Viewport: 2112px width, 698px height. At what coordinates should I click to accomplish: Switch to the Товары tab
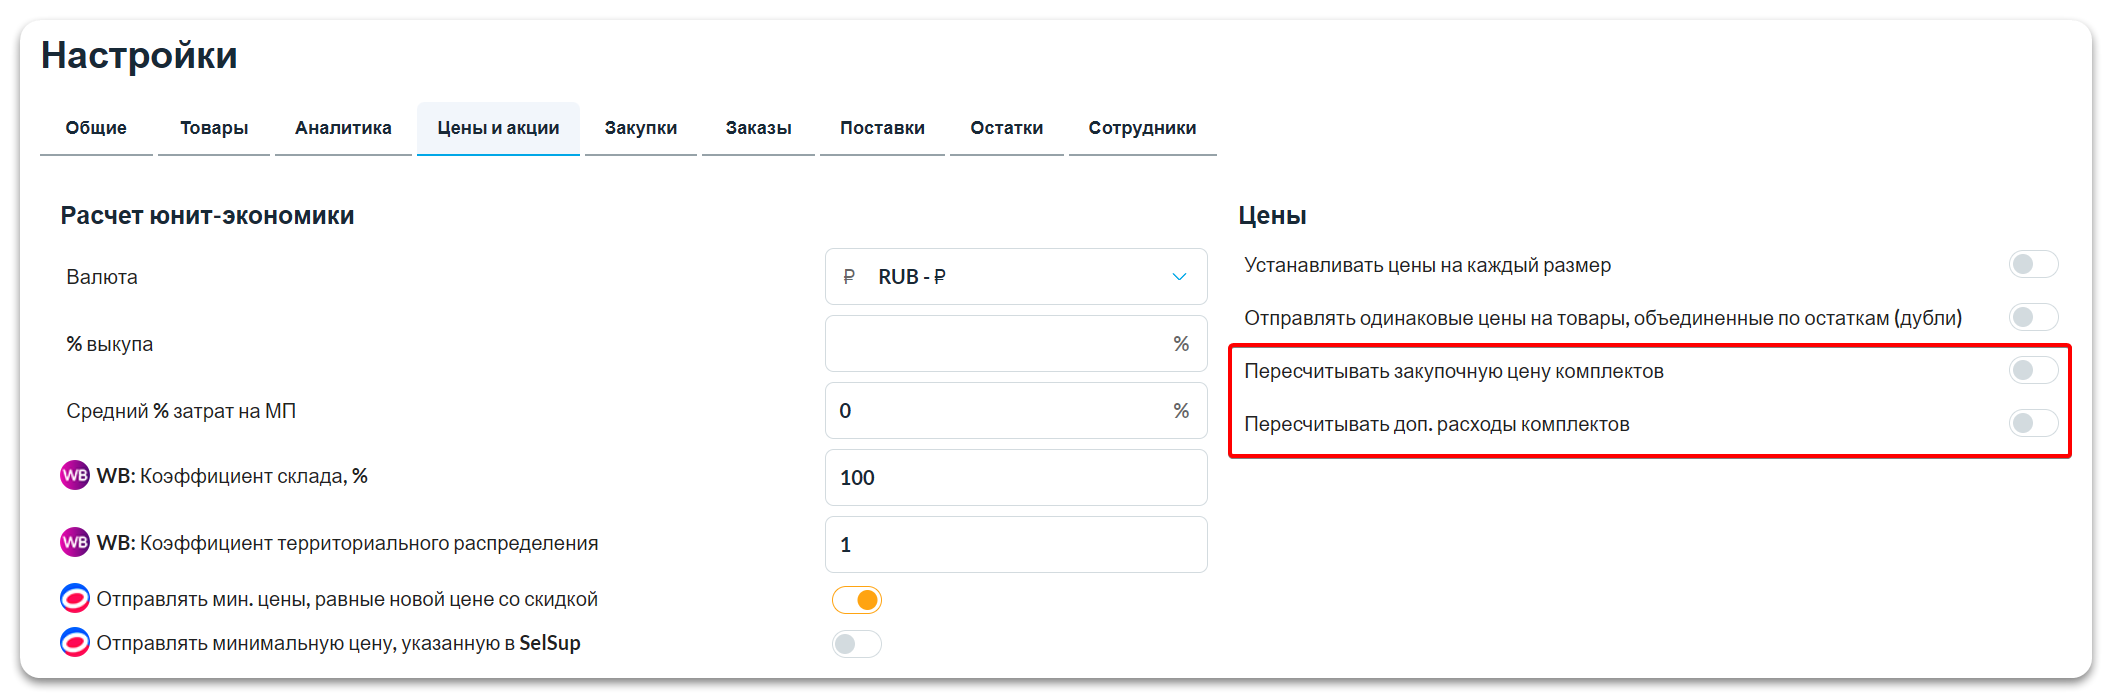click(x=214, y=128)
